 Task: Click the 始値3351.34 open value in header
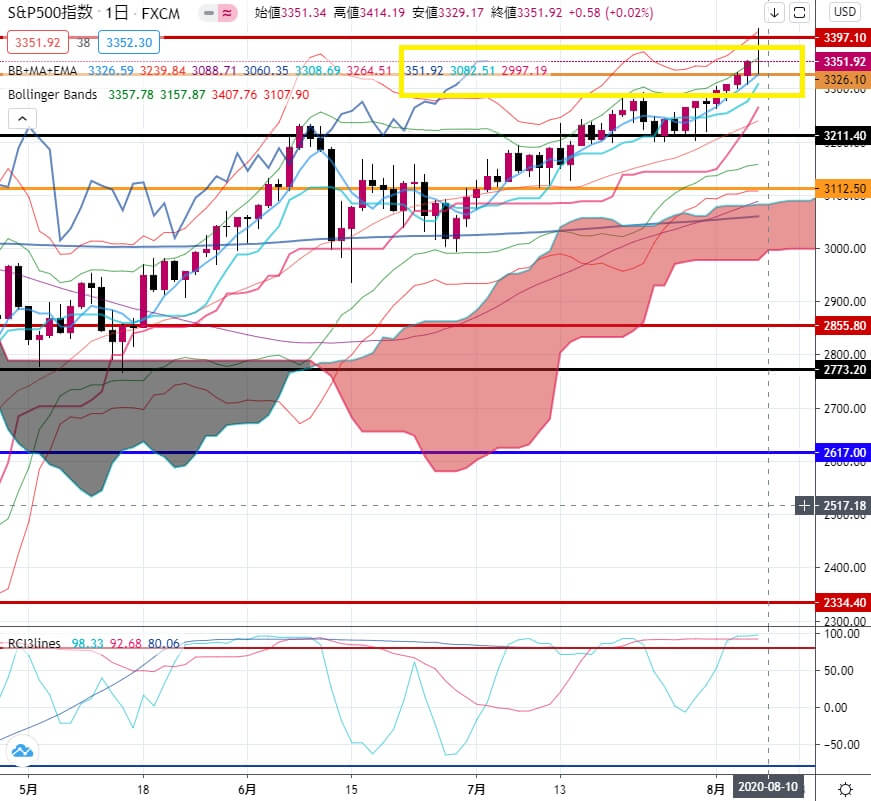290,12
